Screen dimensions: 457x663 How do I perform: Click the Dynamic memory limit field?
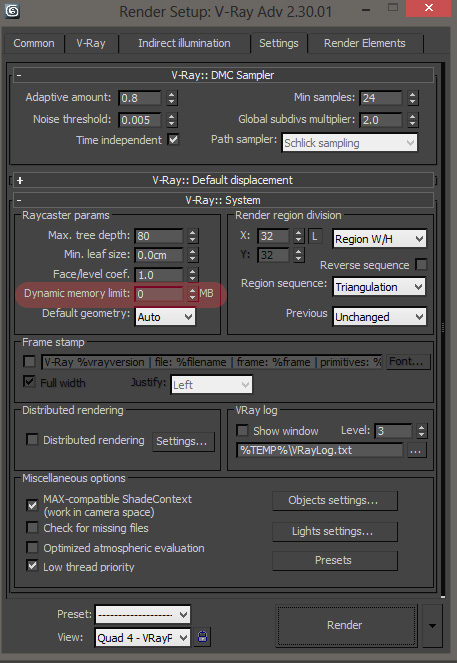tap(159, 294)
